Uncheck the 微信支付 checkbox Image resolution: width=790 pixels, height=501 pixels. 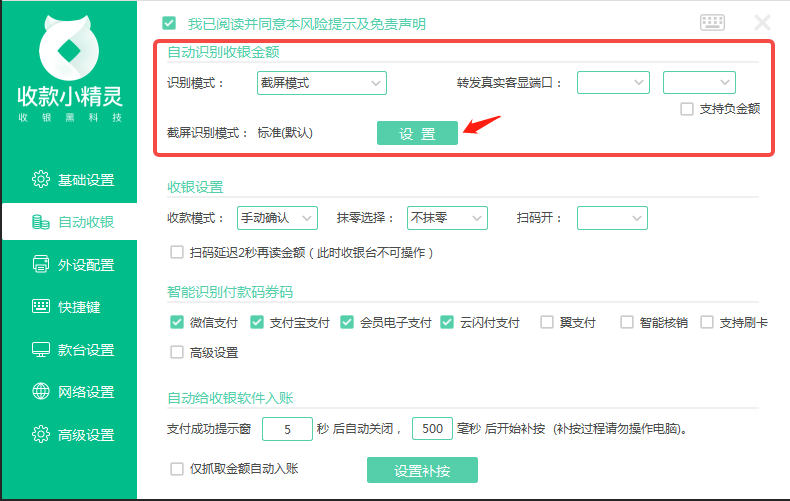pyautogui.click(x=177, y=322)
